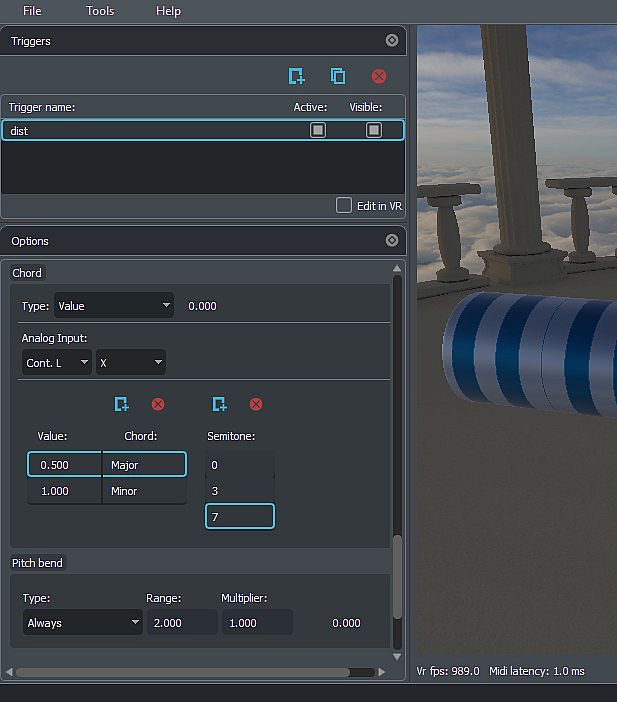Collapse the Options panel via header icon
Viewport: 617px width, 702px height.
pos(392,241)
